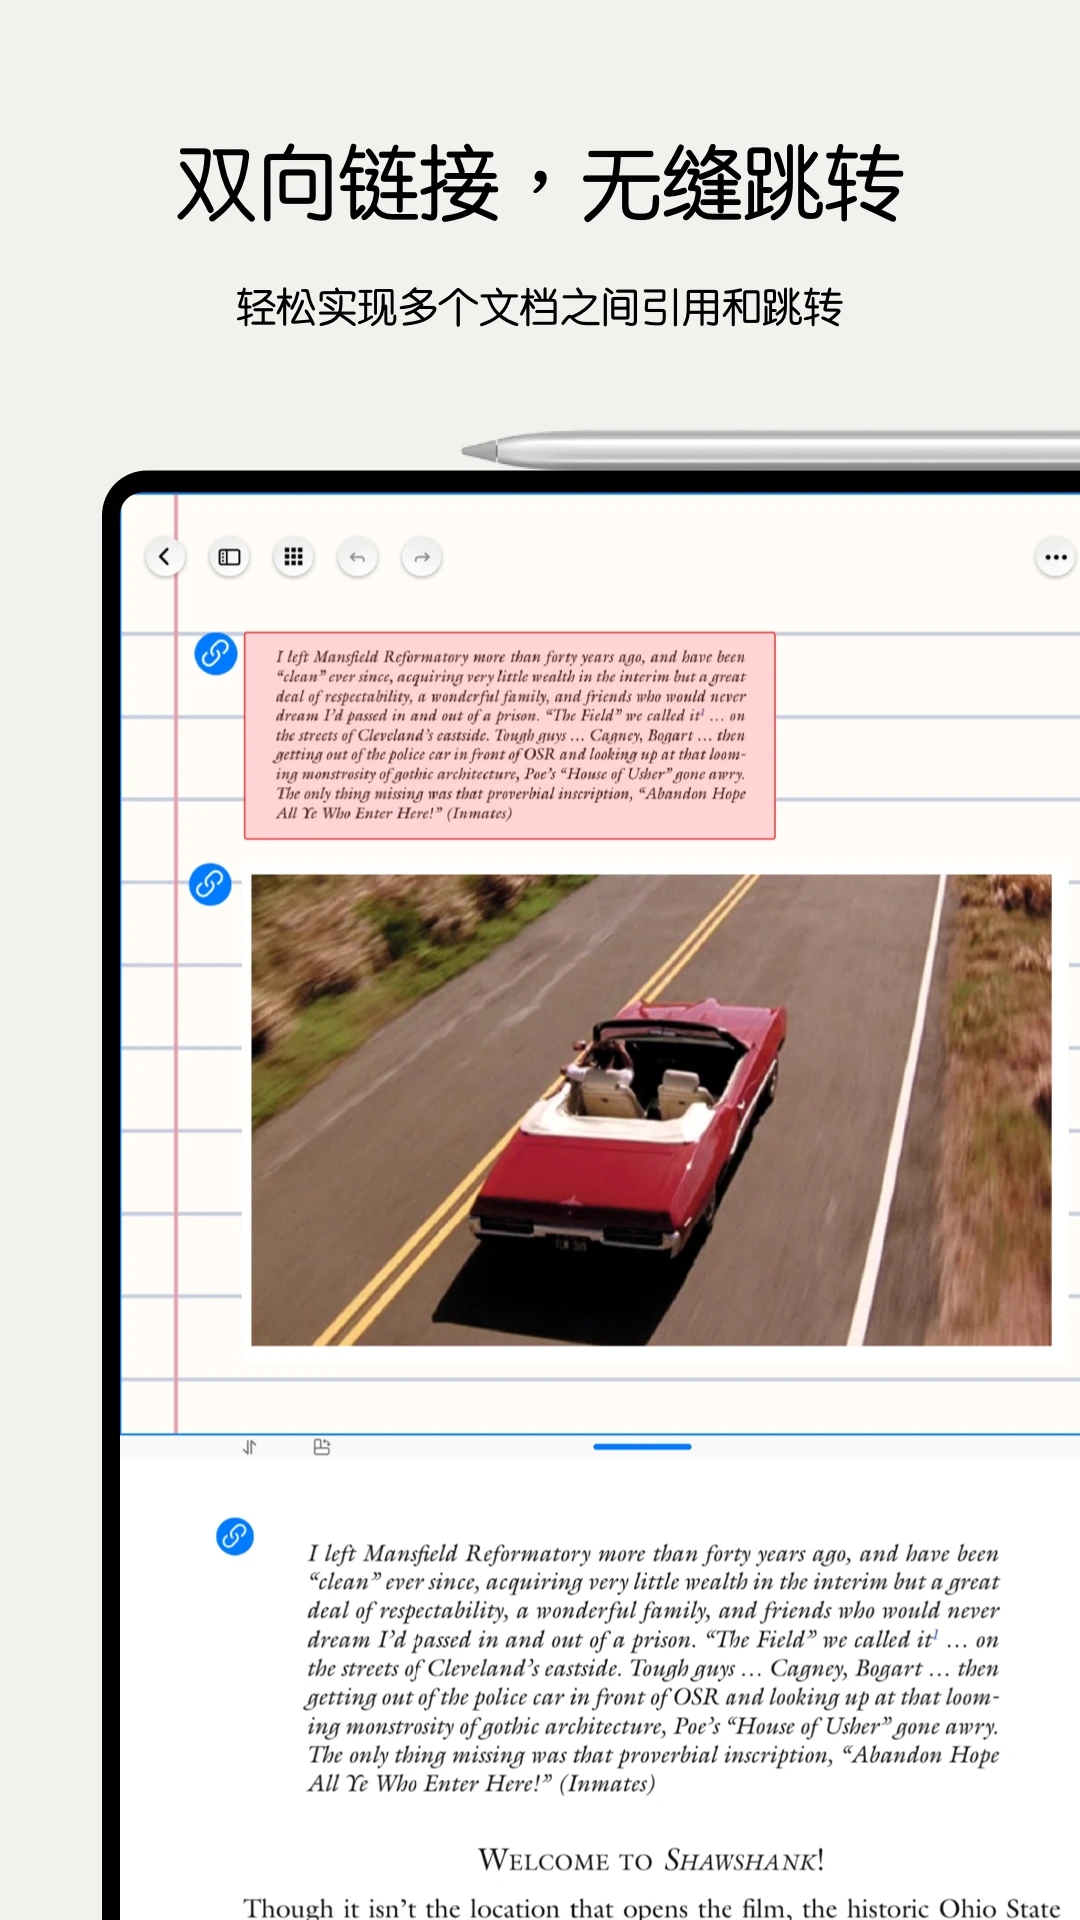Screen dimensions: 1080x1920
Task: Tap the subtitle '轻松实现多个文档之间引用和跳转'
Action: click(x=540, y=307)
